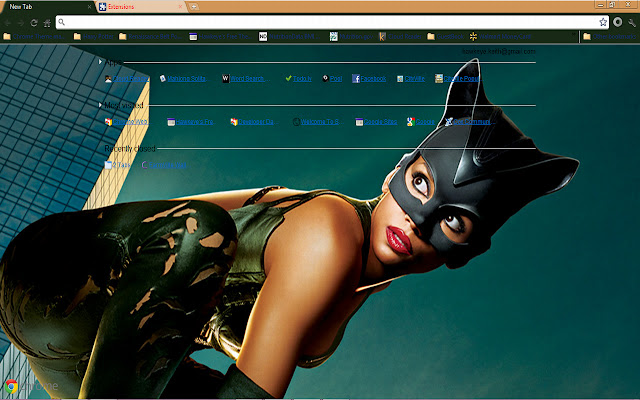Viewport: 640px width, 400px height.
Task: Reload the page with the refresh icon
Action: (34, 23)
